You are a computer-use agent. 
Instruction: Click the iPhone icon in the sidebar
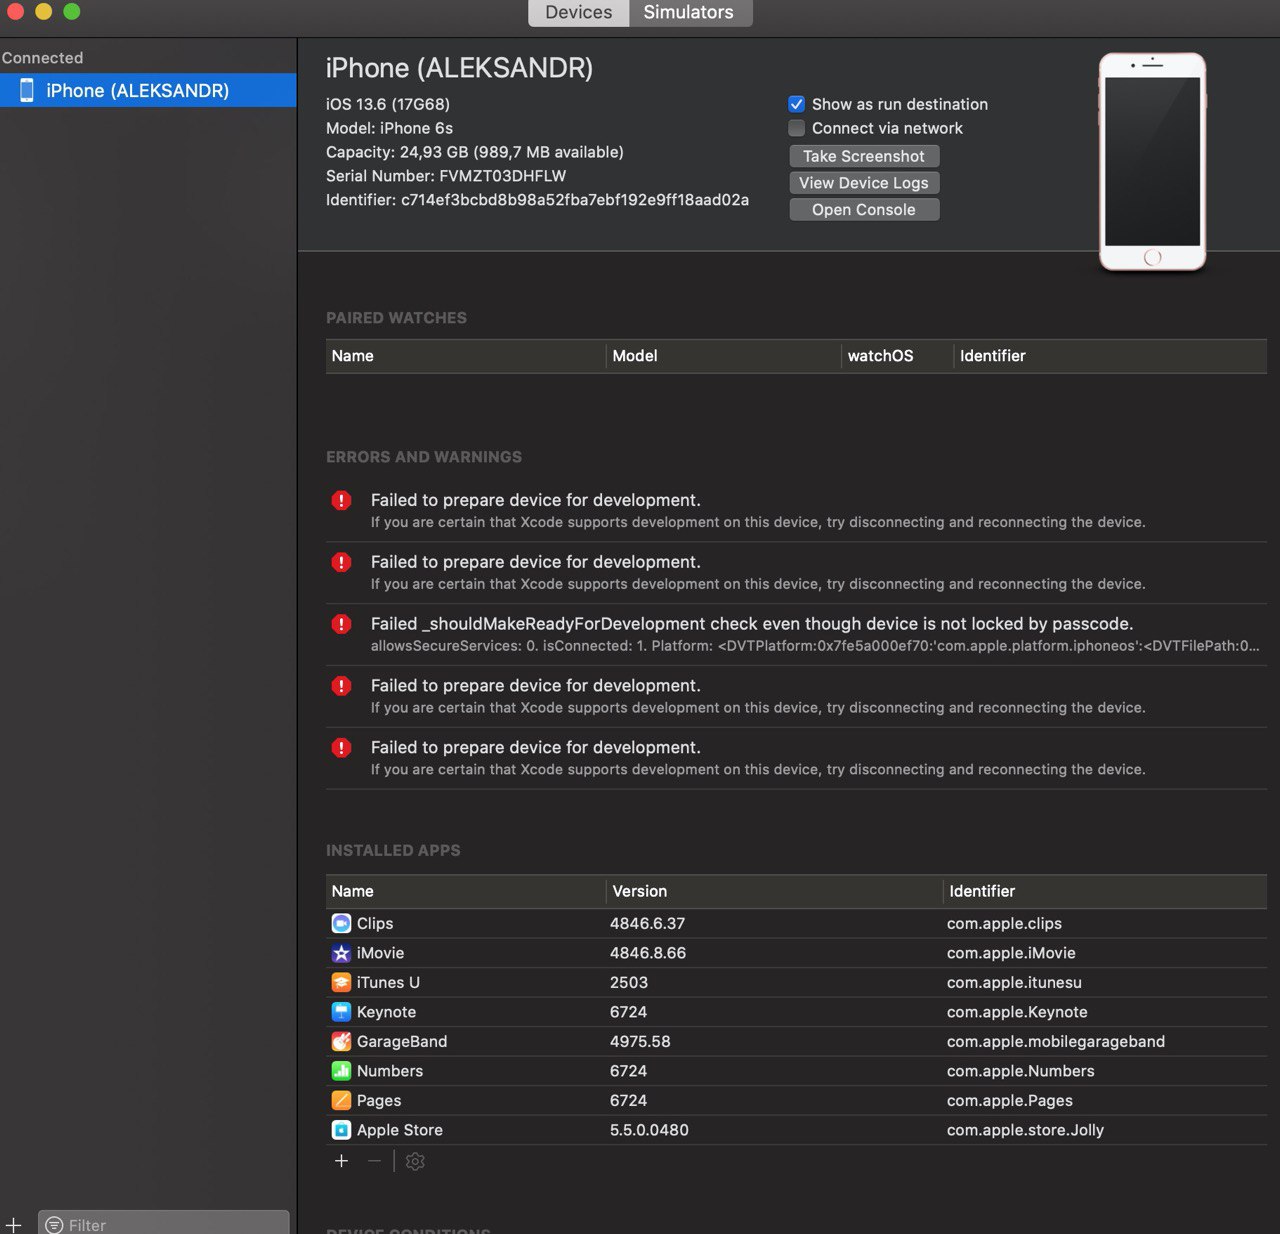tap(27, 90)
